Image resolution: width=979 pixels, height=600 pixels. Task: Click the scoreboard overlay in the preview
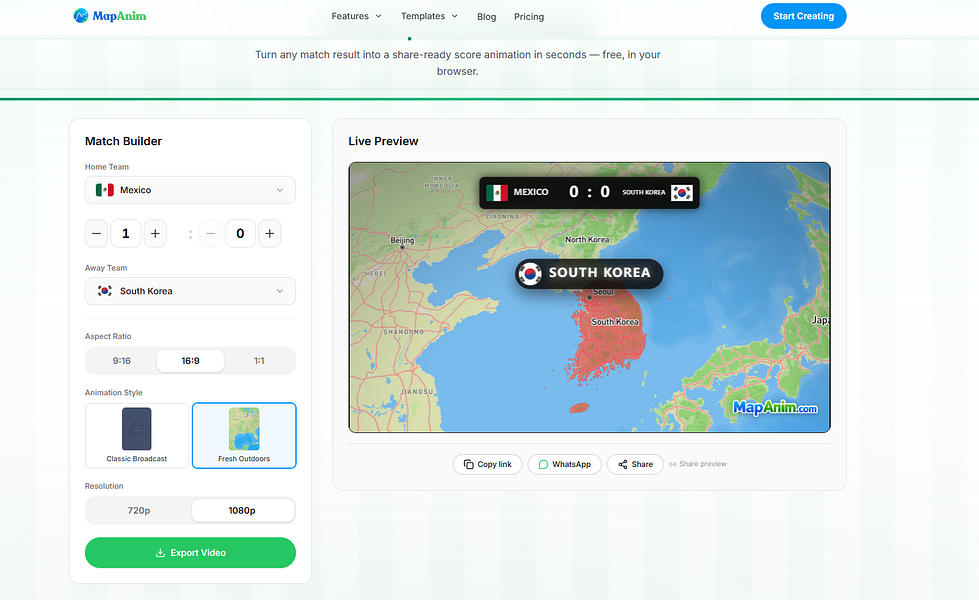(589, 192)
